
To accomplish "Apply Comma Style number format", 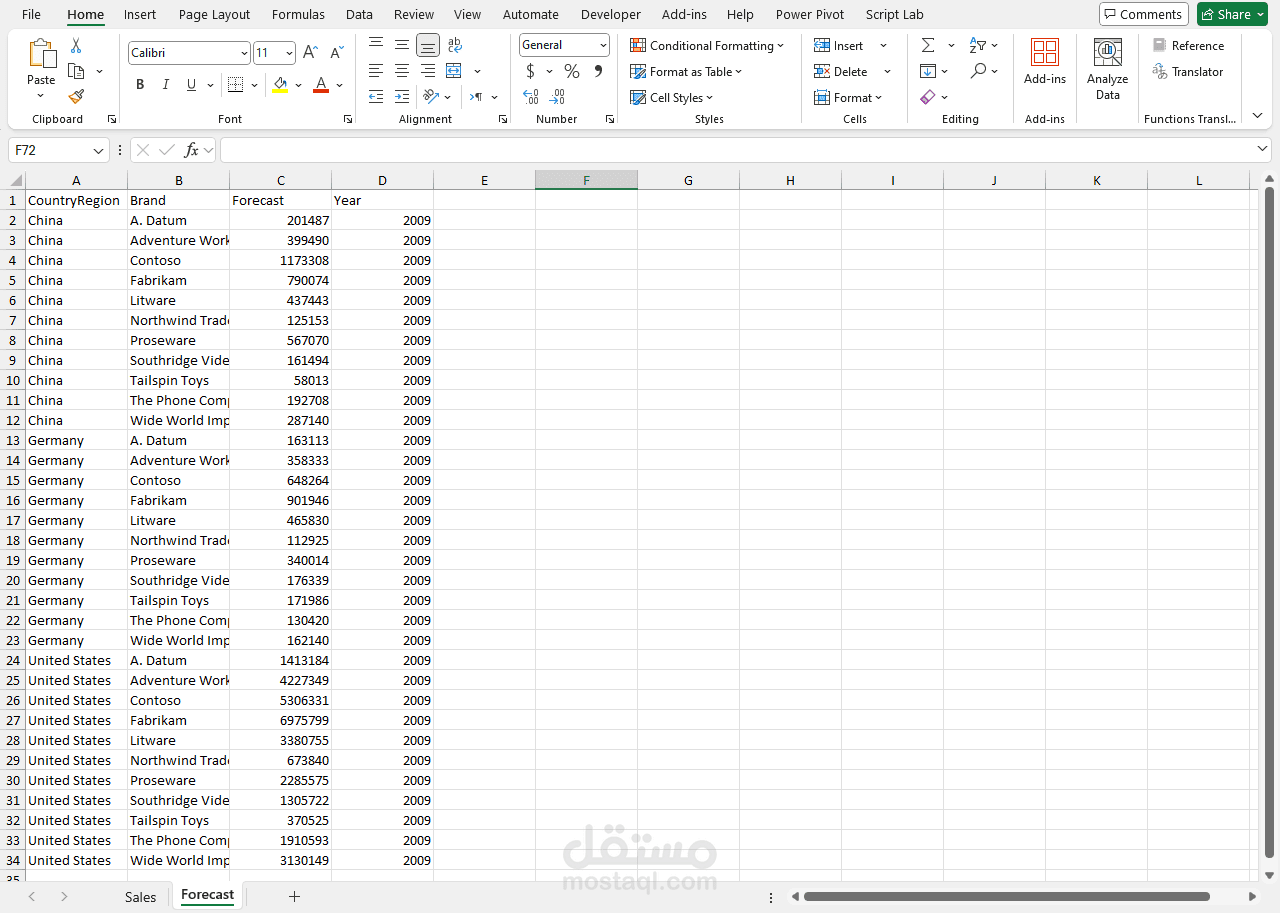I will (598, 71).
